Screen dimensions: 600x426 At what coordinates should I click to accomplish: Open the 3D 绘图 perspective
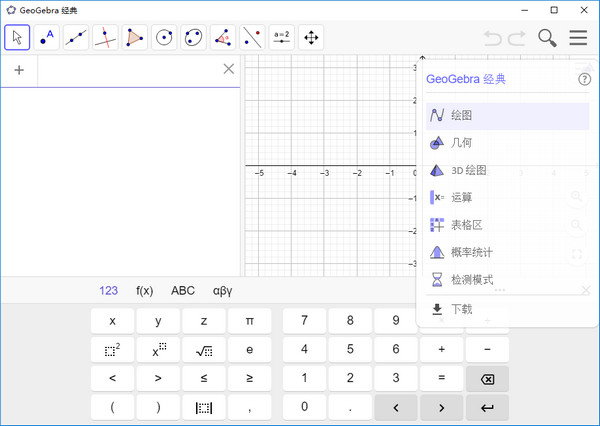click(x=467, y=170)
